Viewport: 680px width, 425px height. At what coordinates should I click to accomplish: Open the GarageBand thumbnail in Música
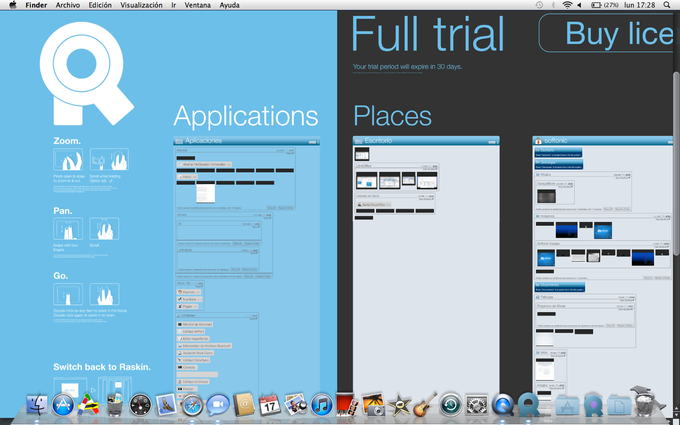[x=546, y=196]
